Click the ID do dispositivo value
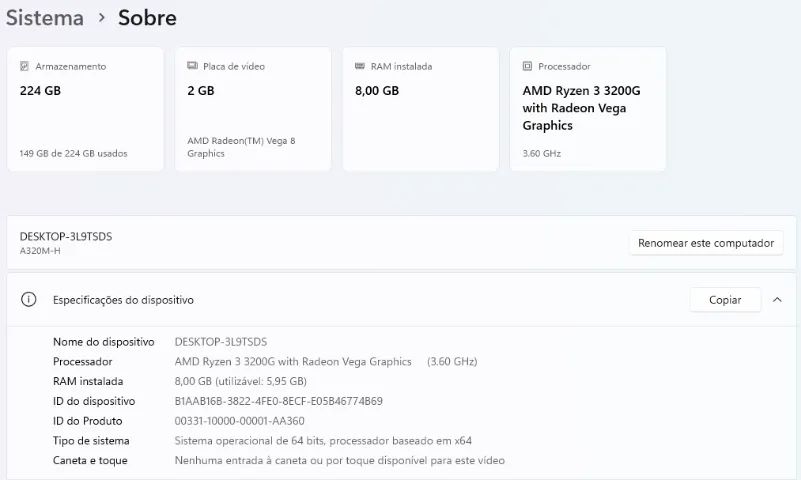The image size is (801, 480). coord(278,401)
